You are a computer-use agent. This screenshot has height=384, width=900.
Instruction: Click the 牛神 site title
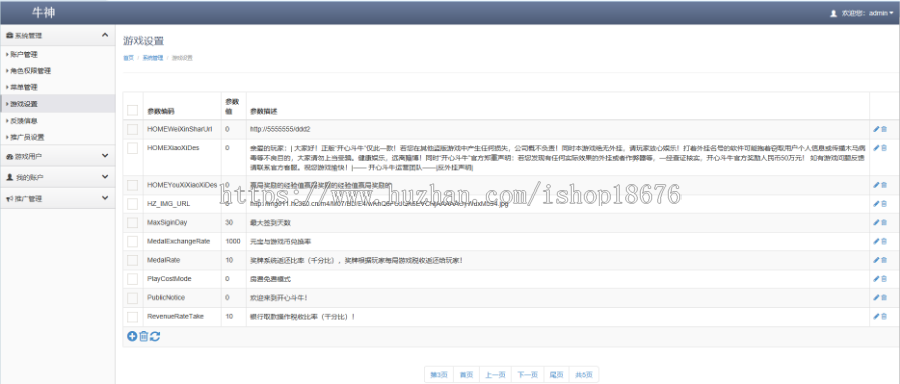coord(44,13)
